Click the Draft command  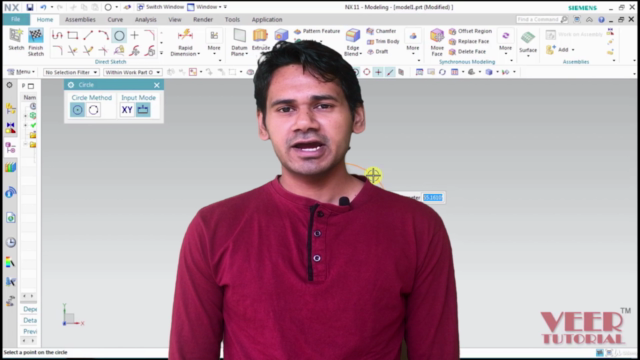[378, 51]
